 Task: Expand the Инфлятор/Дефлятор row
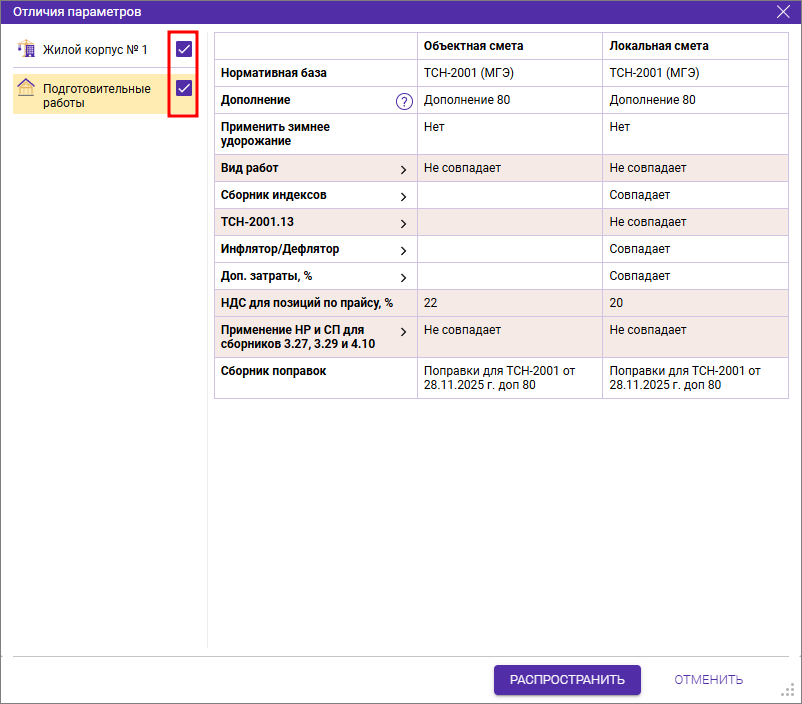(403, 250)
